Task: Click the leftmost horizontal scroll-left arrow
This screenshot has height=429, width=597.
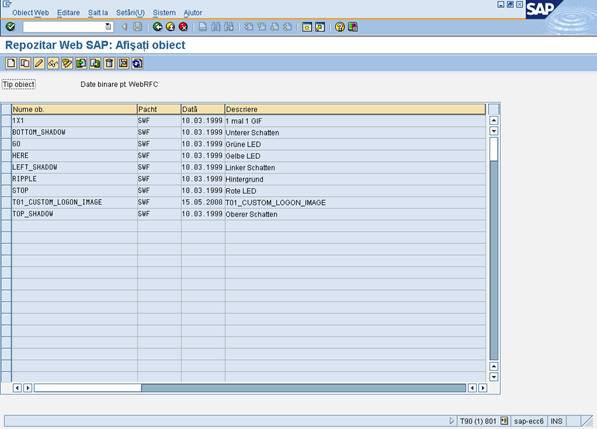Action: click(x=17, y=388)
